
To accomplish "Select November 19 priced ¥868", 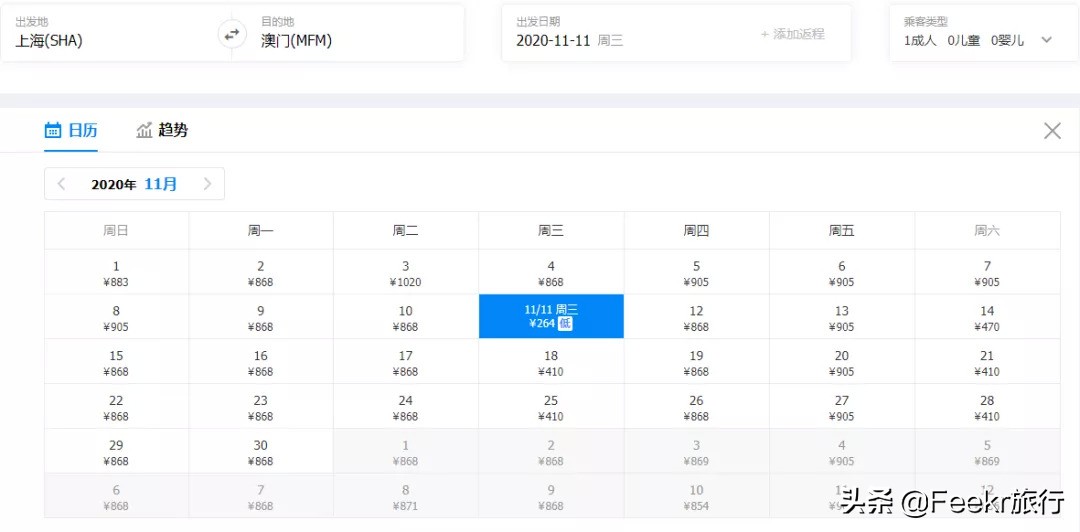I will click(x=696, y=362).
